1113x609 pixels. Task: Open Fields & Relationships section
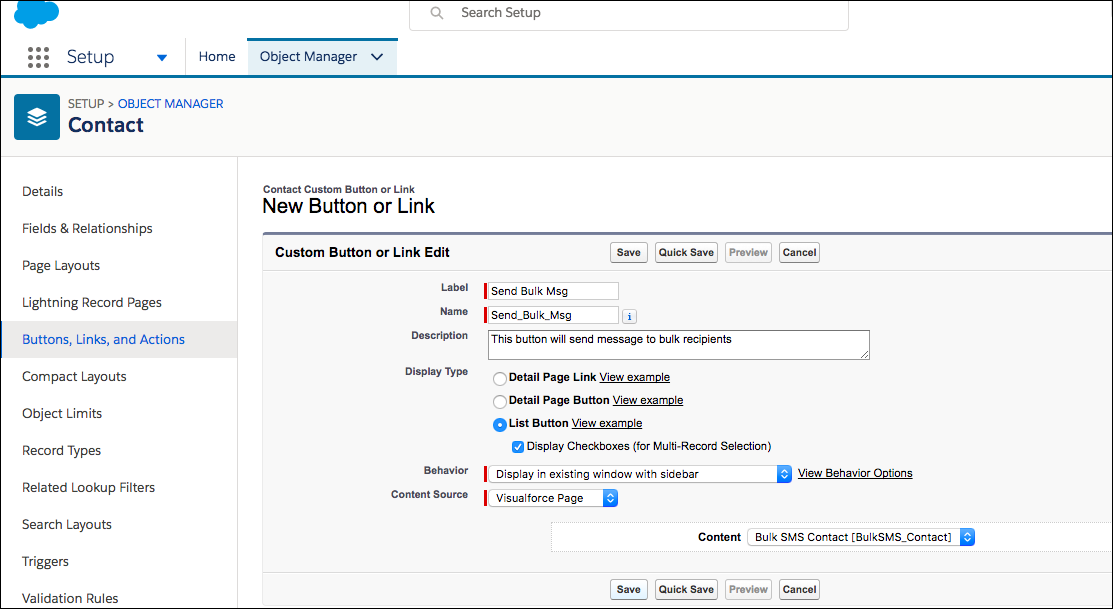tap(87, 229)
